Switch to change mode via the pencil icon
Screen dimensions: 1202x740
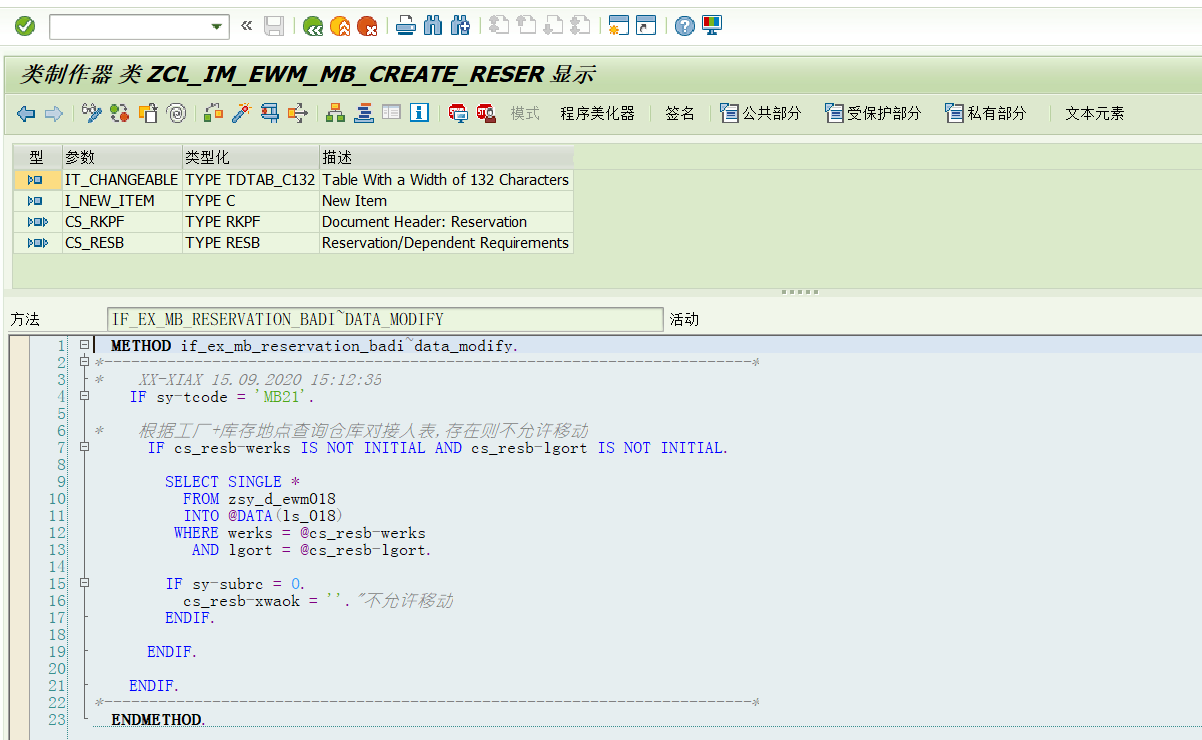point(91,114)
